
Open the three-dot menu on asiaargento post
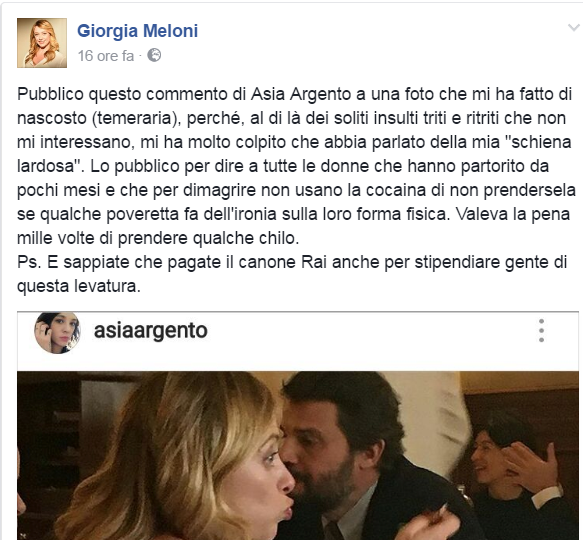click(x=541, y=330)
